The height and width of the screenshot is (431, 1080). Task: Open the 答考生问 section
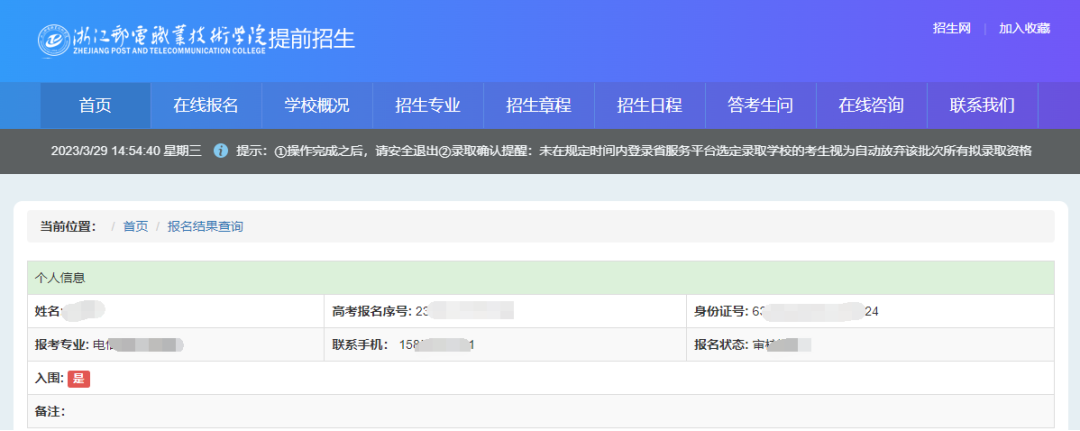click(x=761, y=106)
